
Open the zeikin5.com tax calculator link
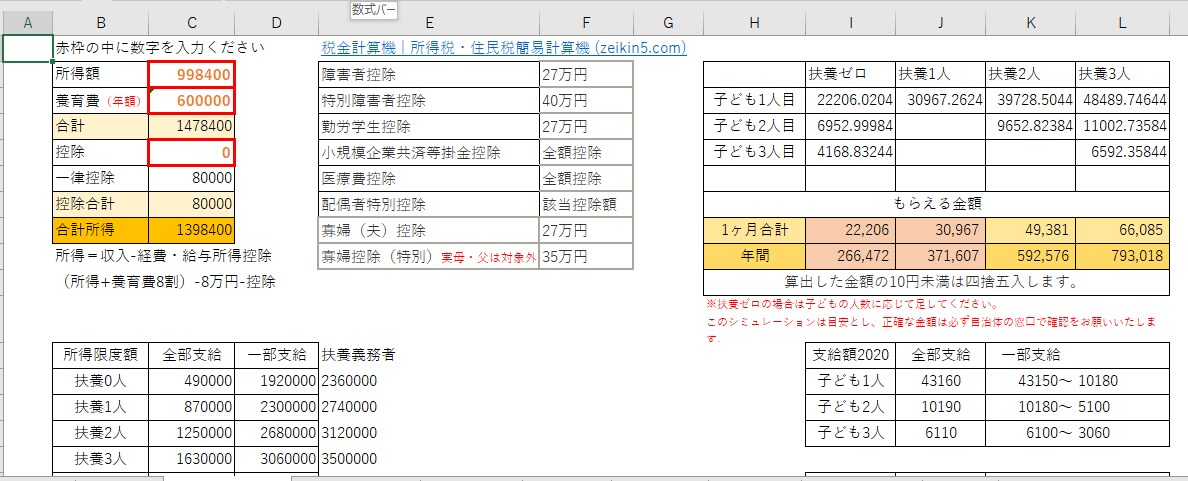[x=504, y=48]
